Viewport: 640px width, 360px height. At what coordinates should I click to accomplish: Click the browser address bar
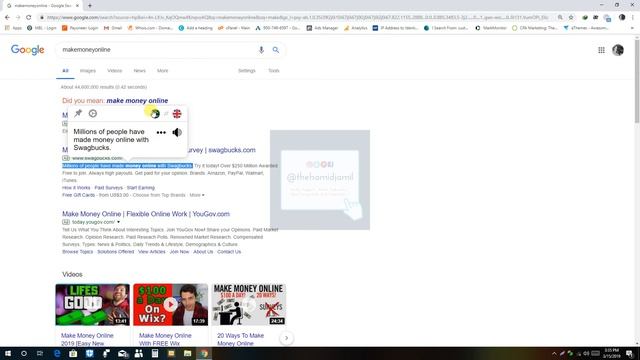click(298, 17)
